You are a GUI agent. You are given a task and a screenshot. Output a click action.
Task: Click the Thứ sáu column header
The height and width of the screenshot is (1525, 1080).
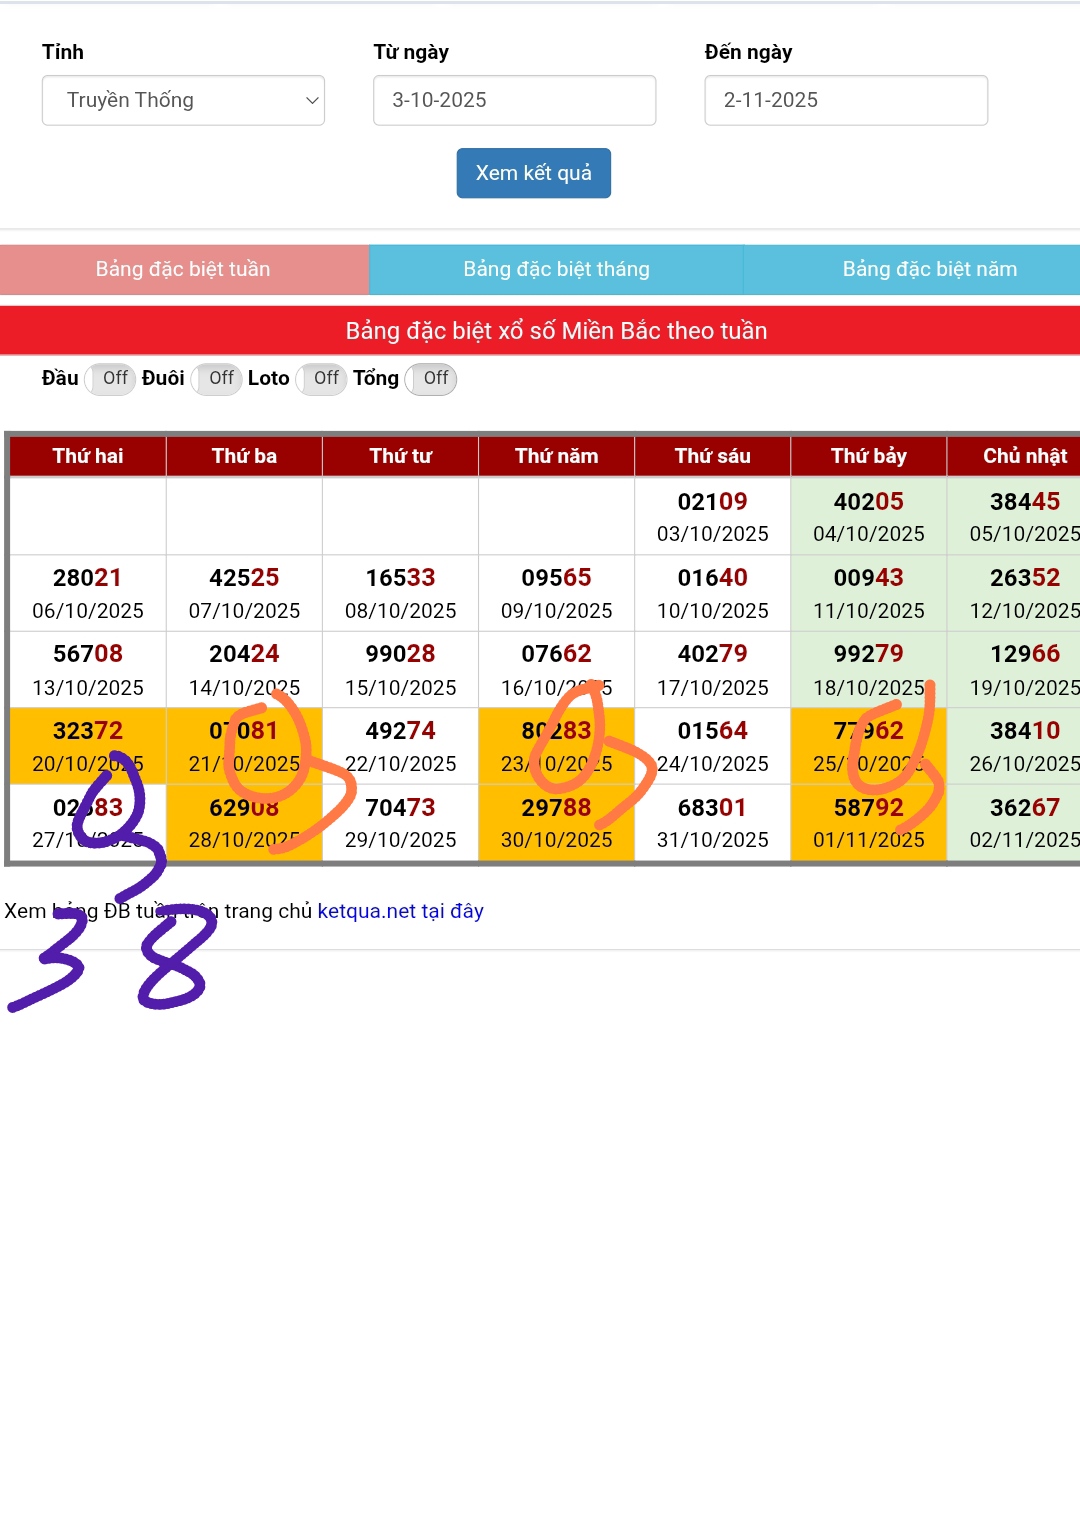pyautogui.click(x=712, y=456)
